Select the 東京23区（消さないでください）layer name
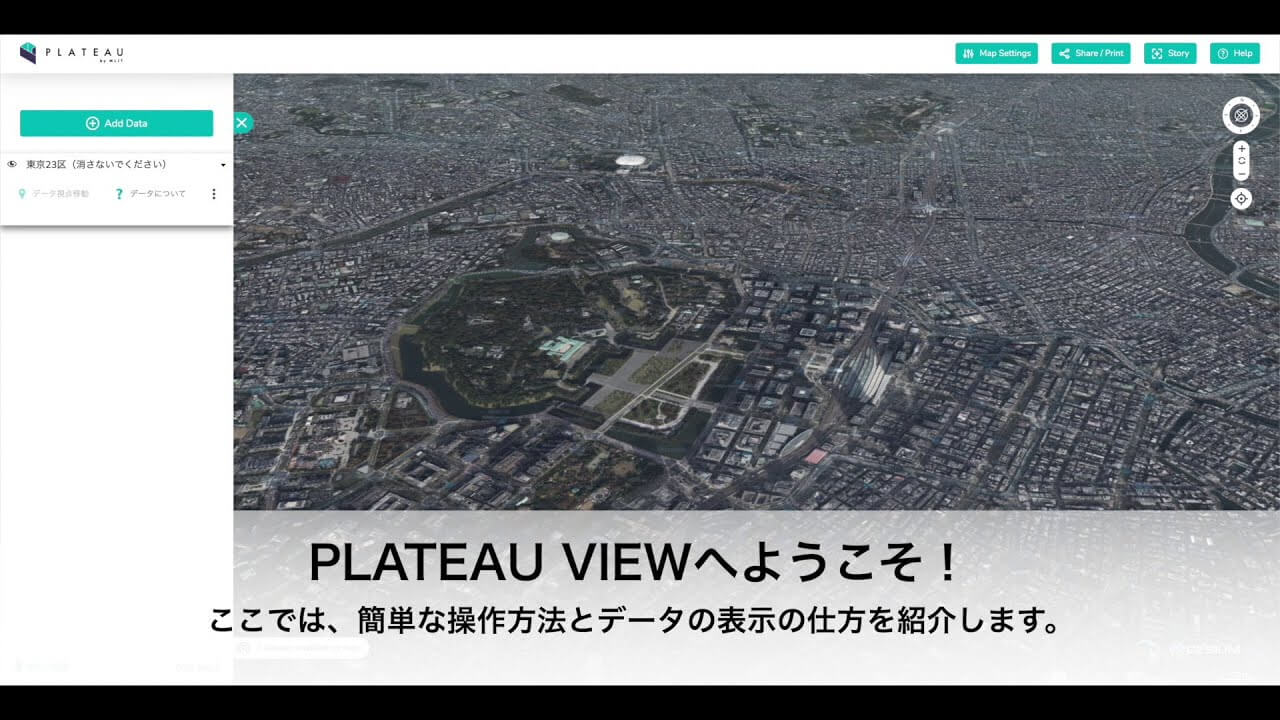This screenshot has height=720, width=1280. 96,164
